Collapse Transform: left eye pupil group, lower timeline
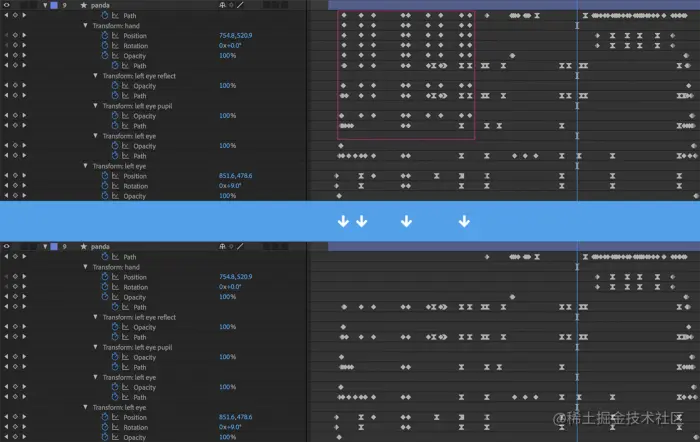 click(95, 347)
